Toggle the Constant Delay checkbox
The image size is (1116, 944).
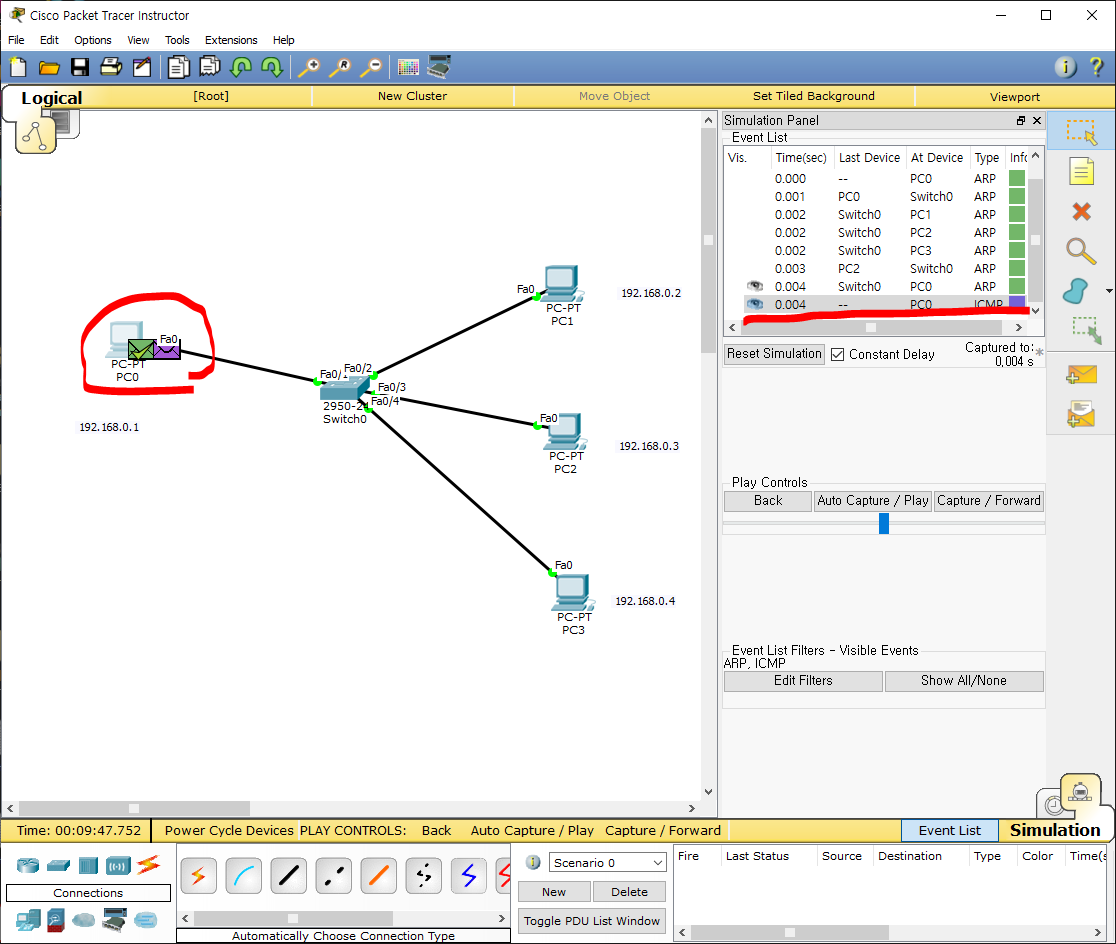click(x=838, y=355)
